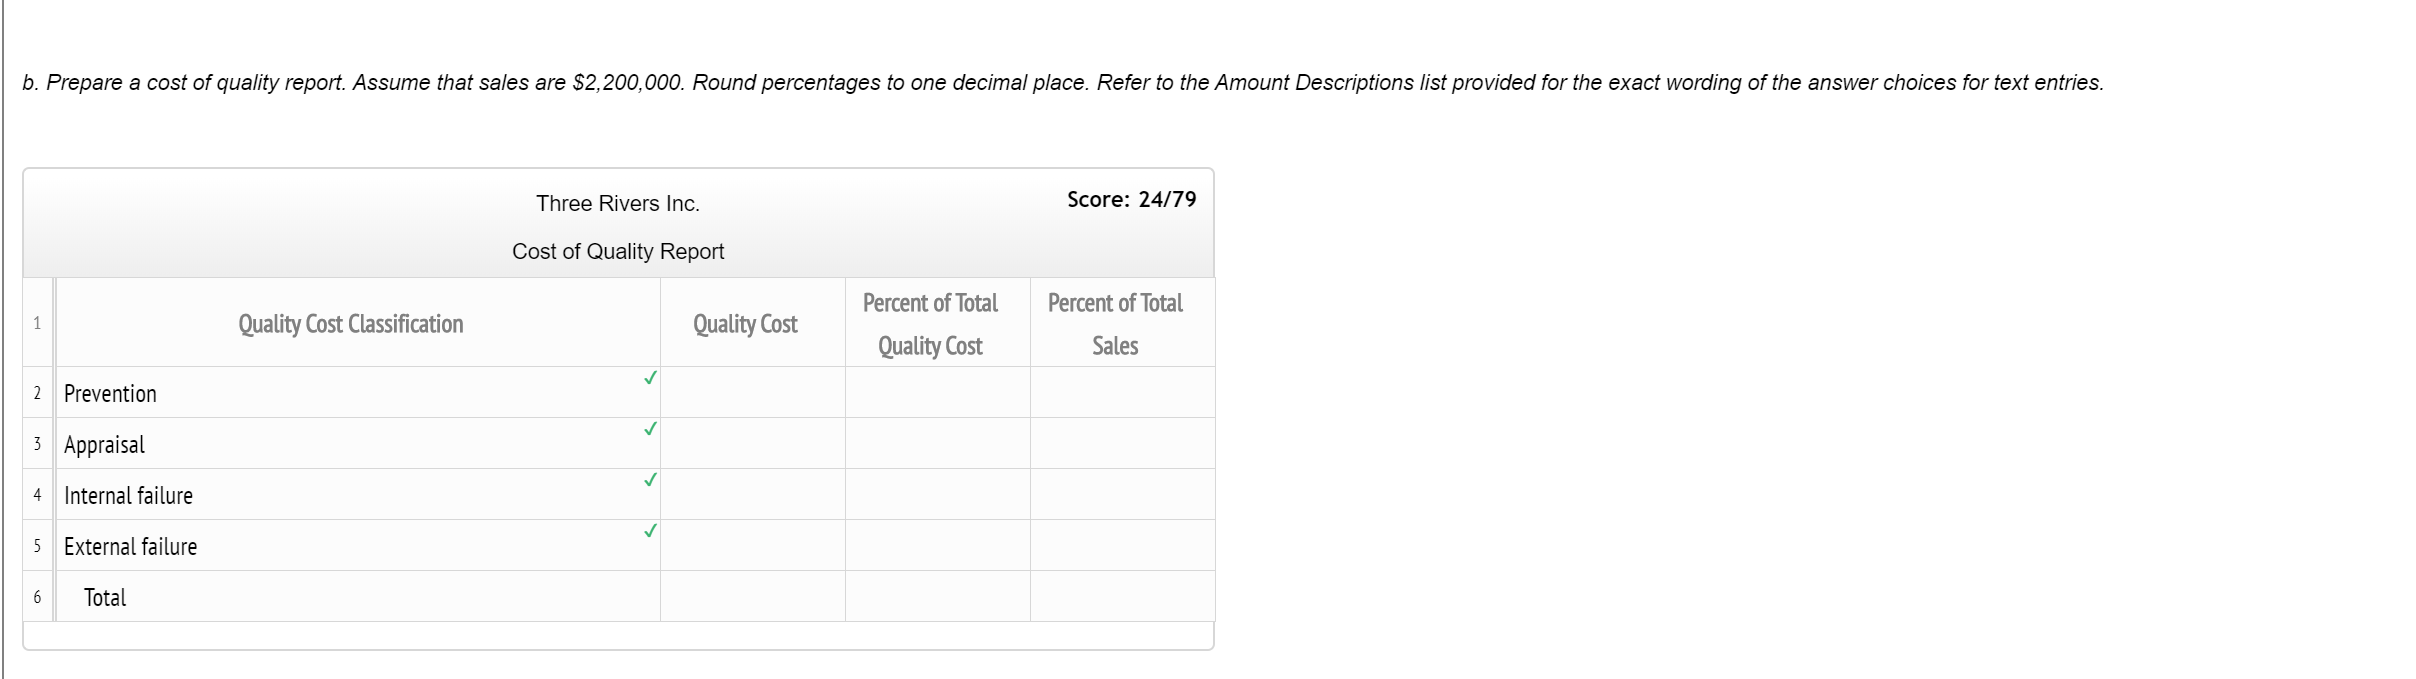Click the Quality Cost Classification column header

click(351, 324)
